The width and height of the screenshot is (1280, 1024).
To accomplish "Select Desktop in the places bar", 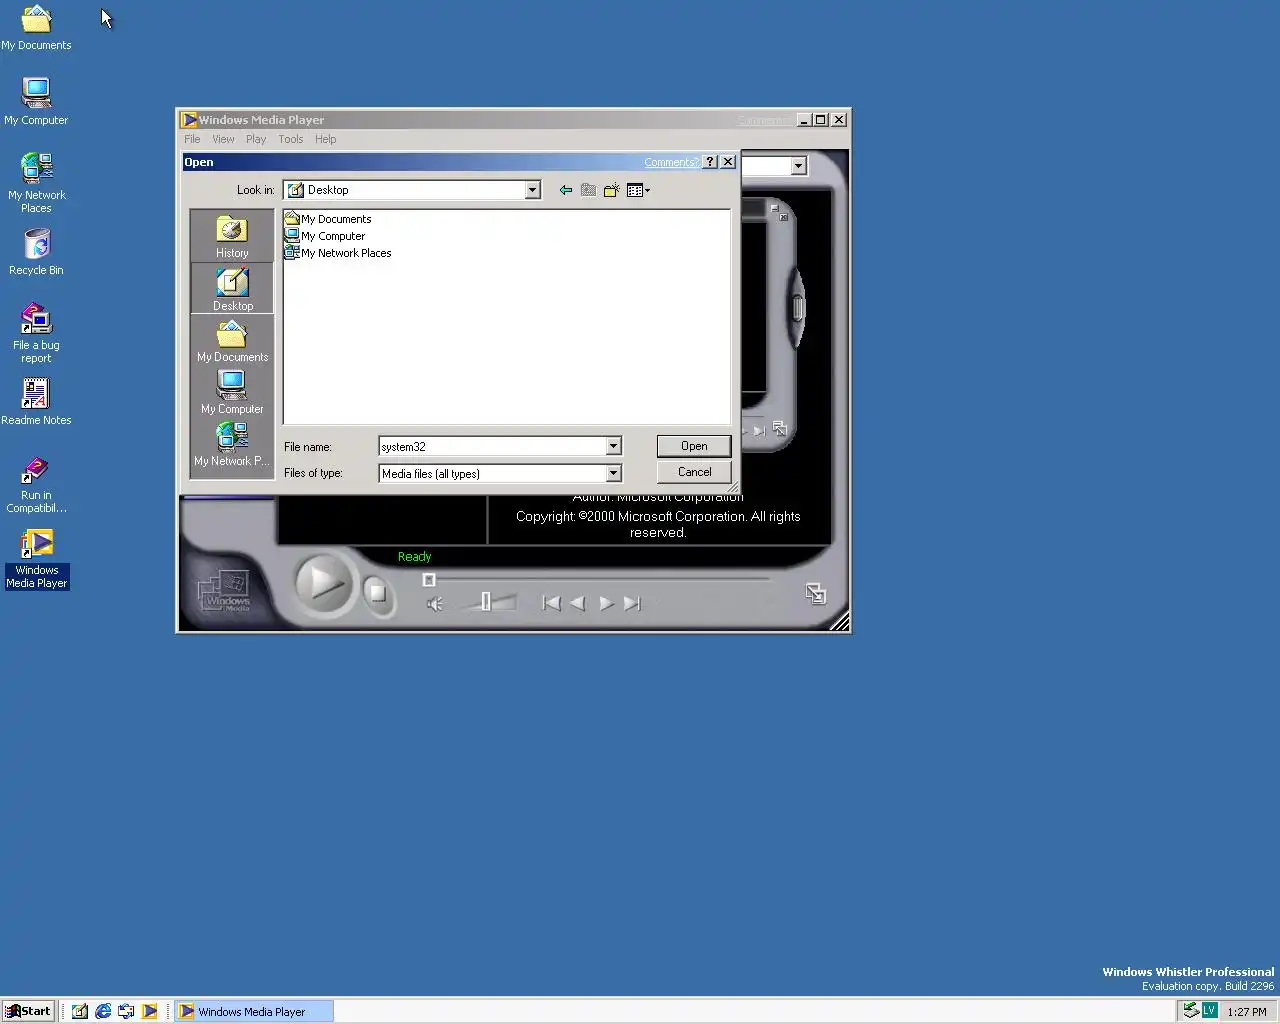I will point(232,289).
